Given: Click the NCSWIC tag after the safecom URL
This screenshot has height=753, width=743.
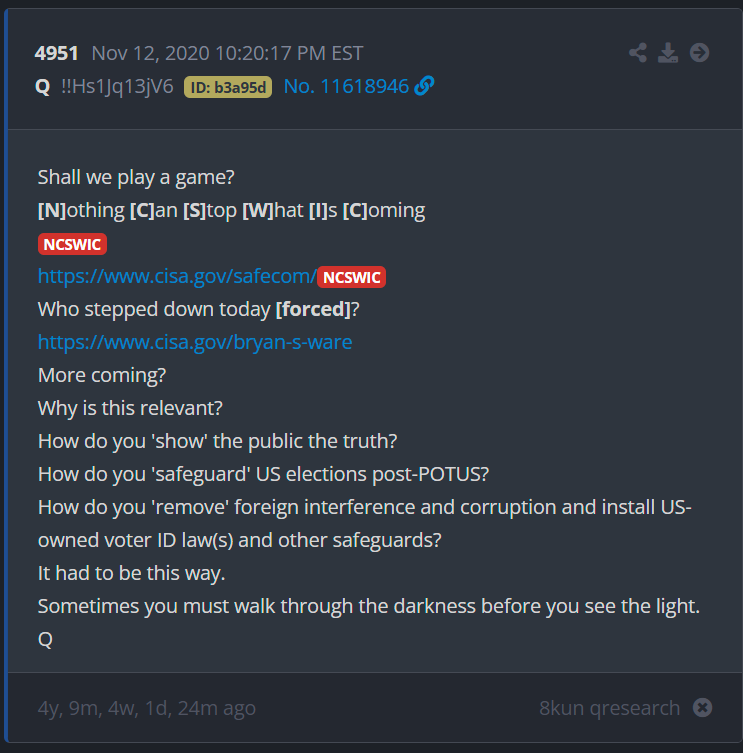Looking at the screenshot, I should point(352,277).
